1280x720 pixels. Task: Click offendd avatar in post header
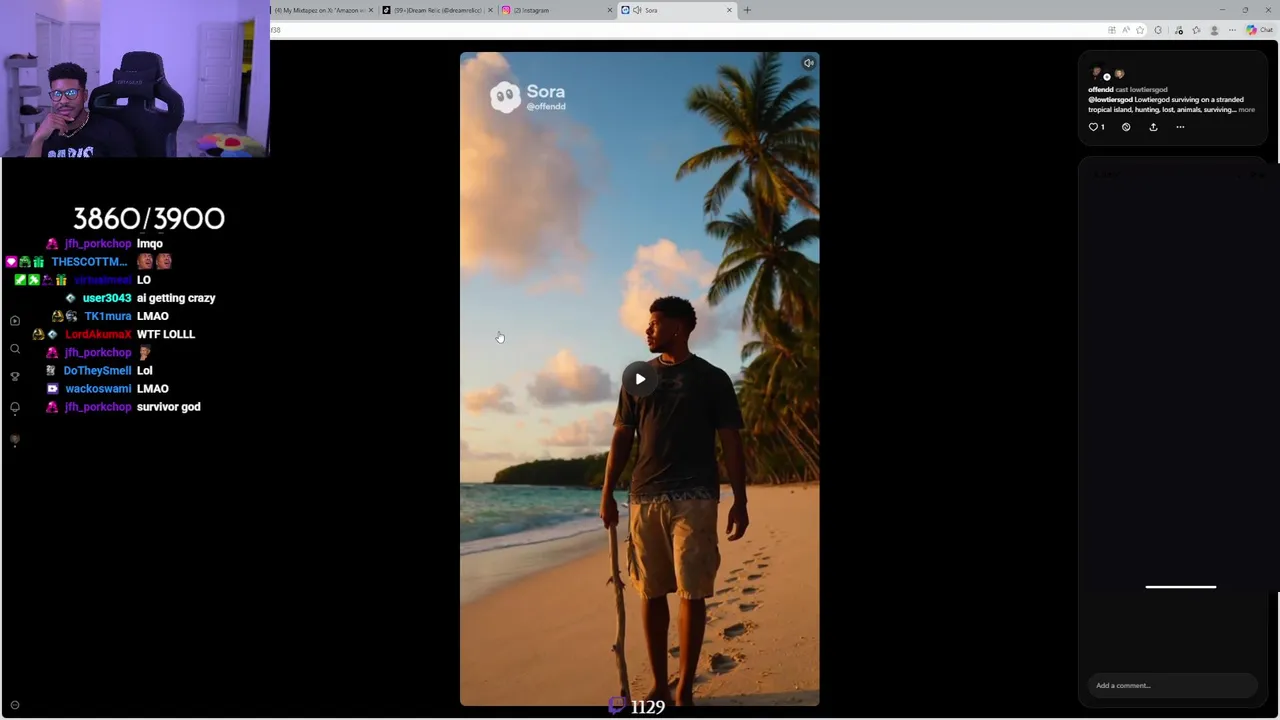click(x=1096, y=73)
